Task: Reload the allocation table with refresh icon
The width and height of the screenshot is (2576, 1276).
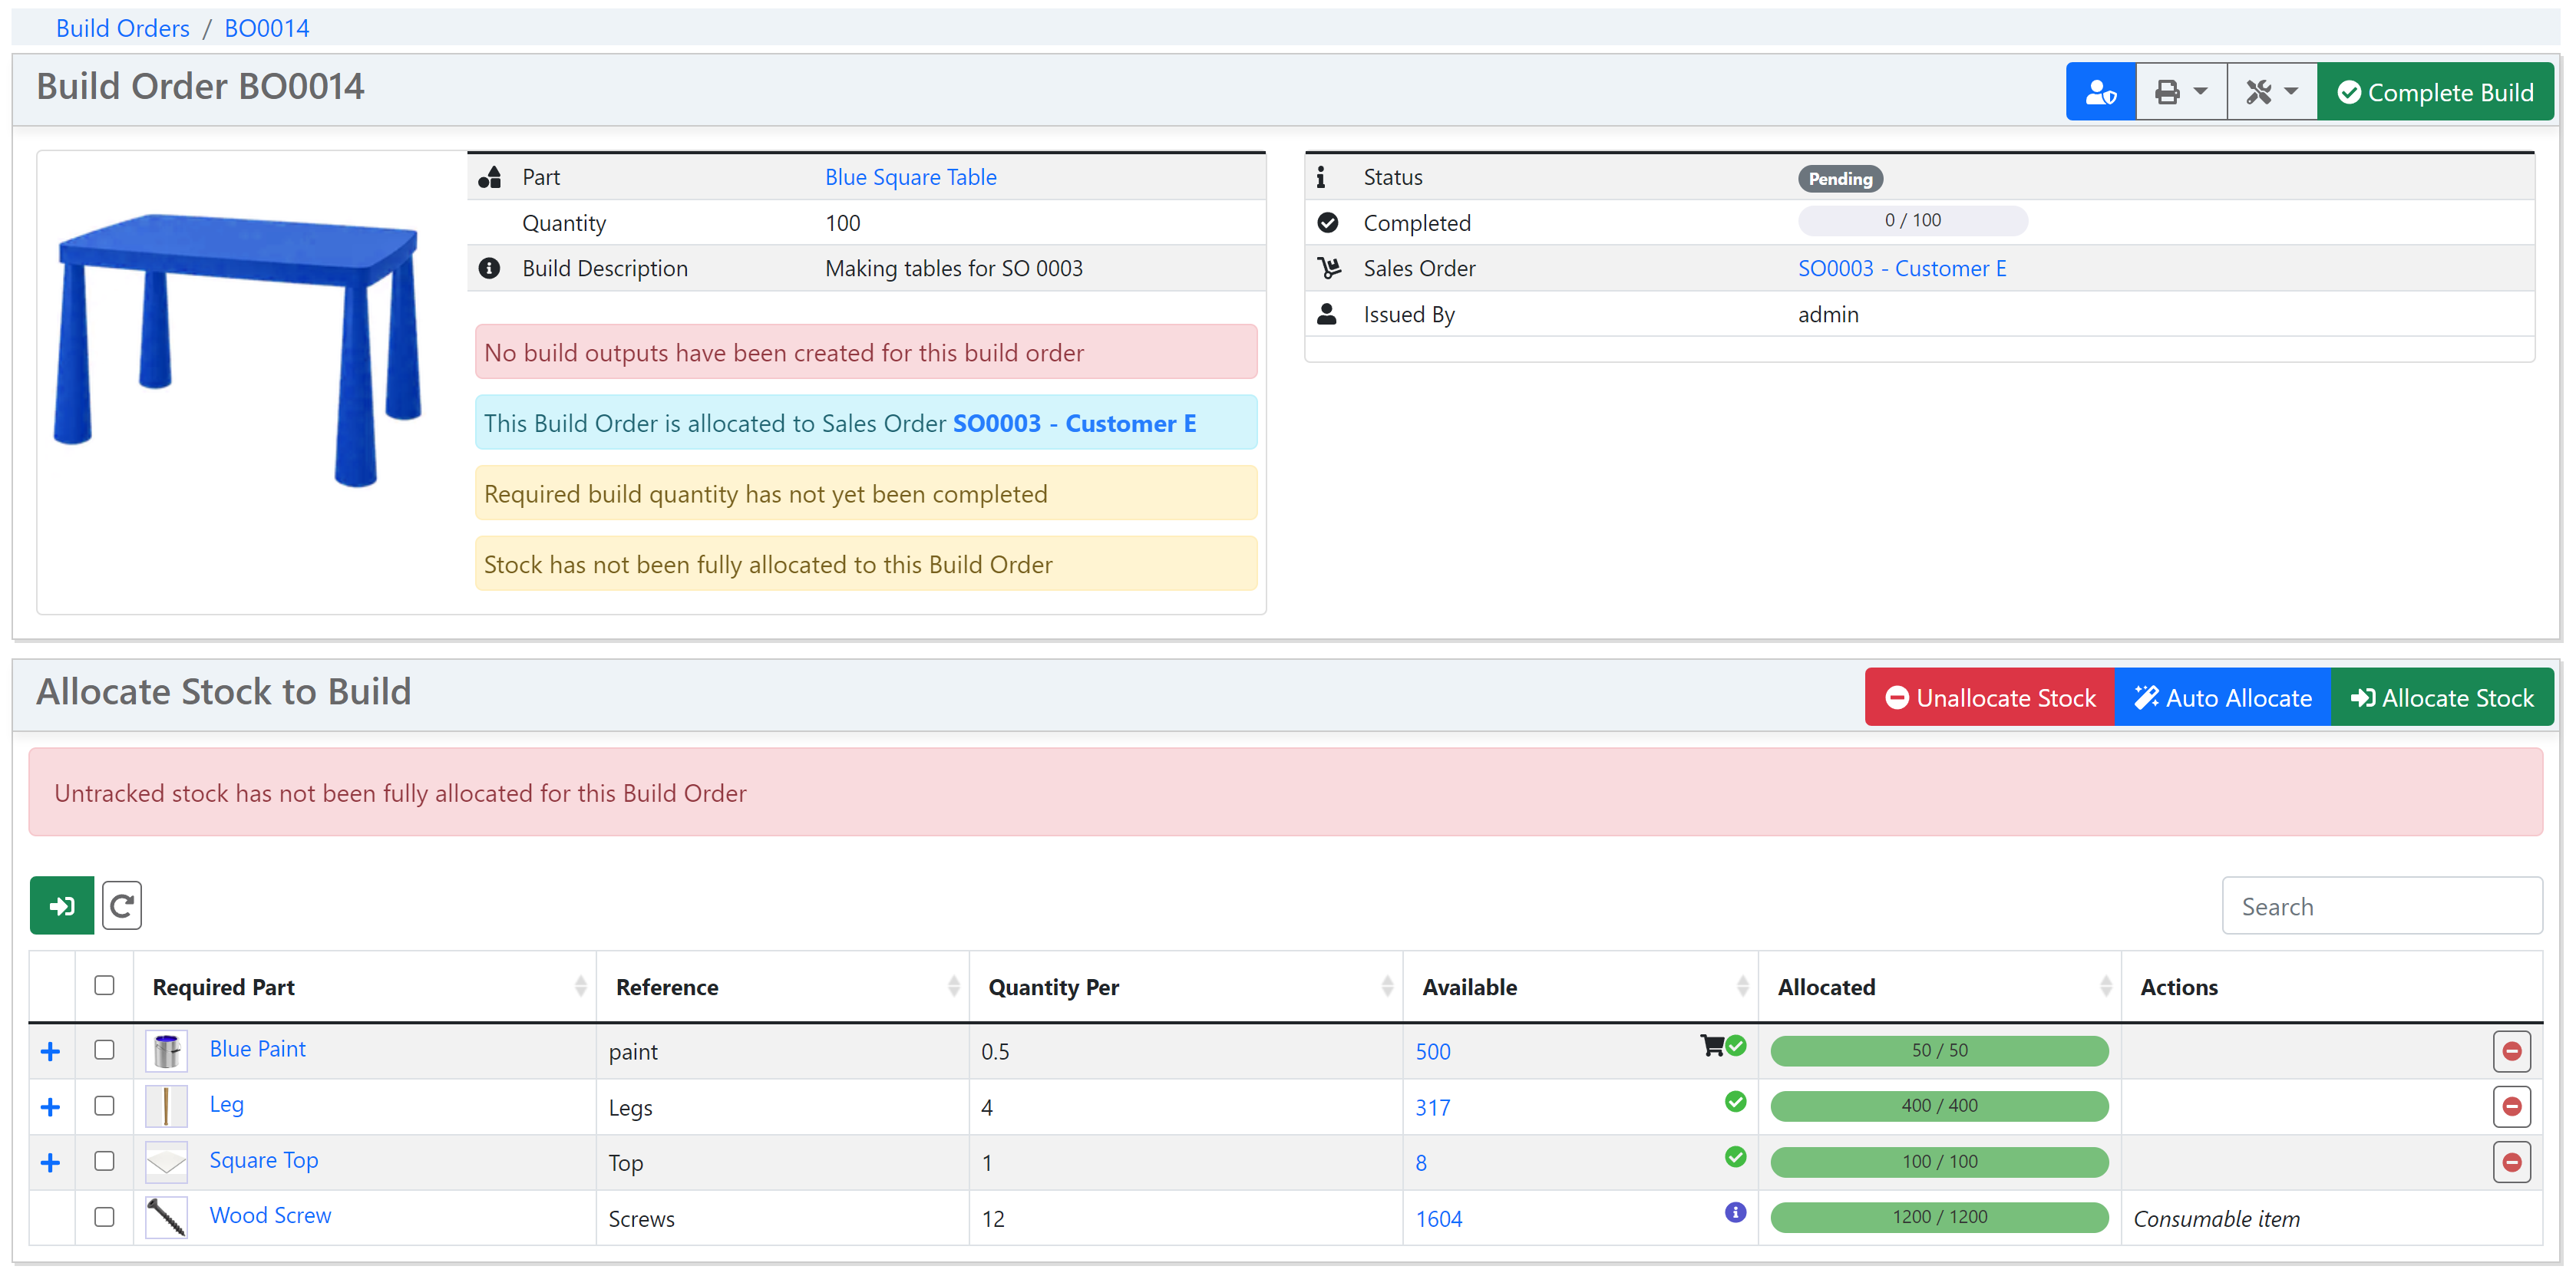Action: [122, 905]
